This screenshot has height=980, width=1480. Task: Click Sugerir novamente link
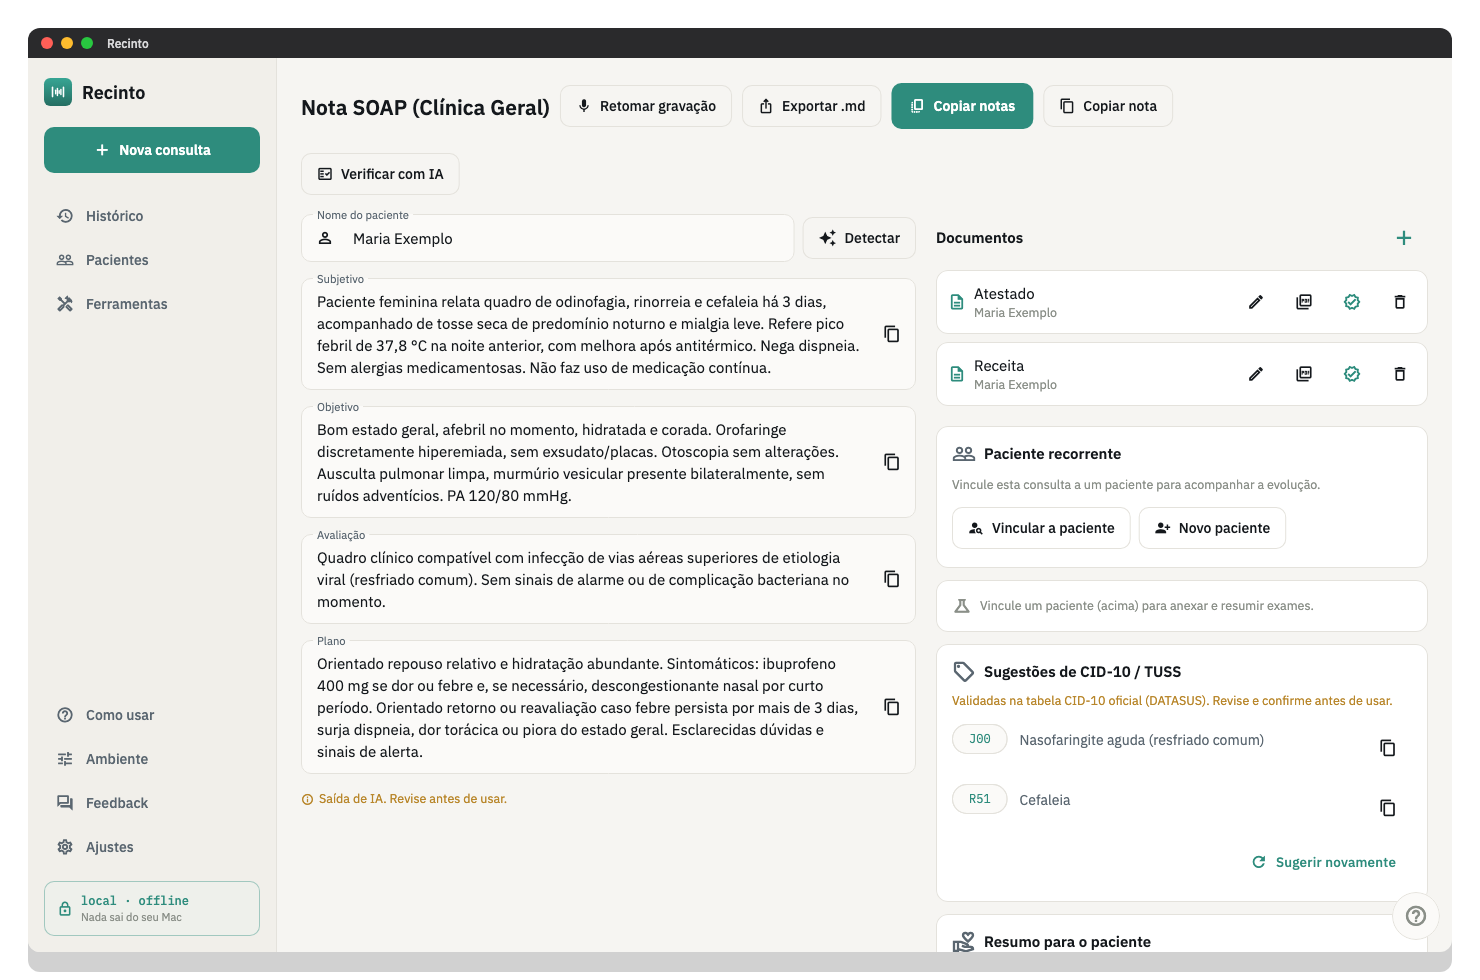coord(1324,862)
